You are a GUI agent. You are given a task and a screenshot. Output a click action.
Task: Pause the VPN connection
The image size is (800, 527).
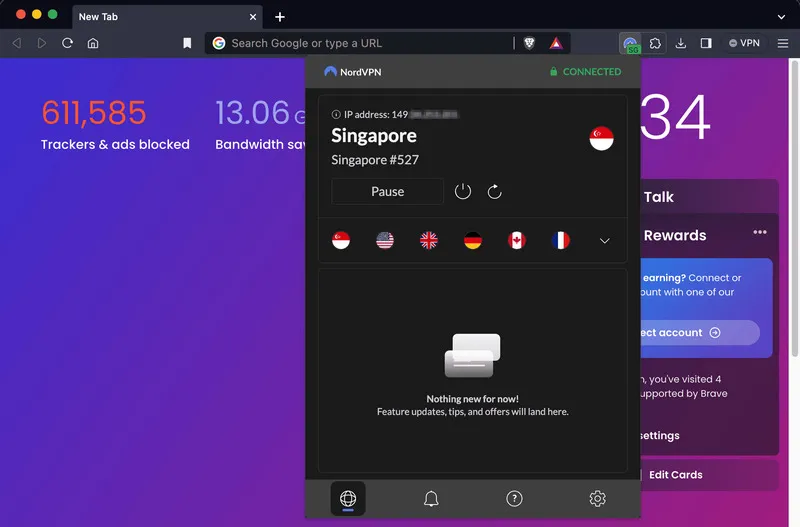[387, 191]
